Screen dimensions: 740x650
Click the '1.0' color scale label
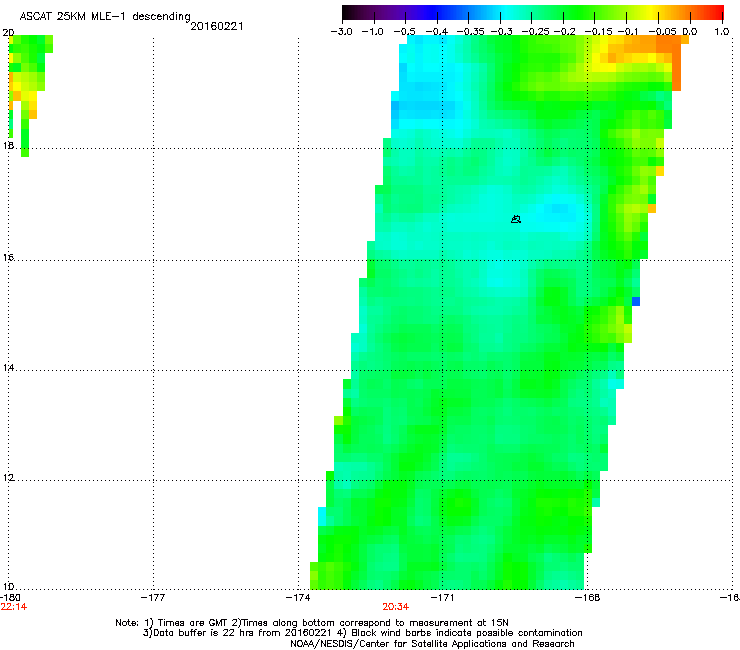[x=722, y=32]
